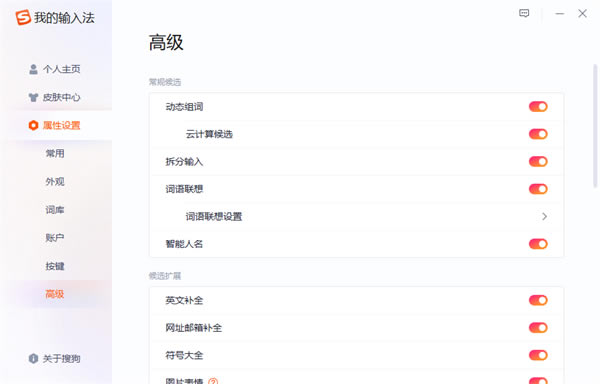The width and height of the screenshot is (600, 384).
Task: Toggle 英文补全 switch
Action: 538,300
